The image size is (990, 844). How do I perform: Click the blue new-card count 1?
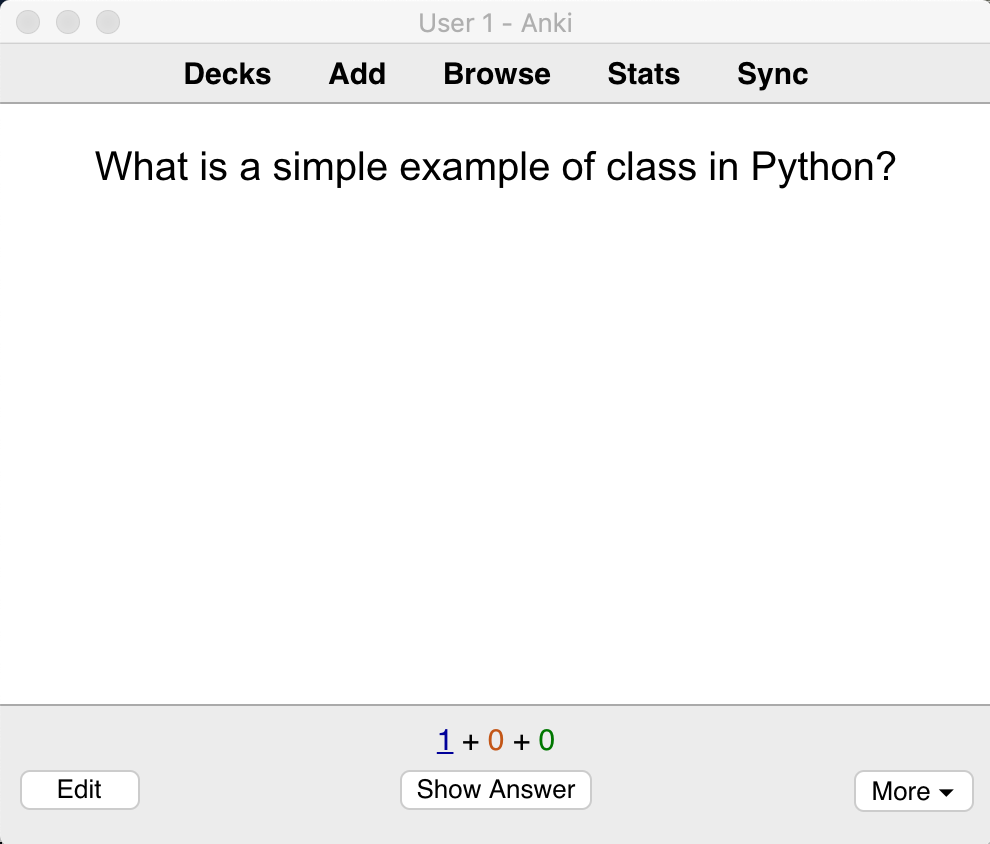pyautogui.click(x=445, y=740)
